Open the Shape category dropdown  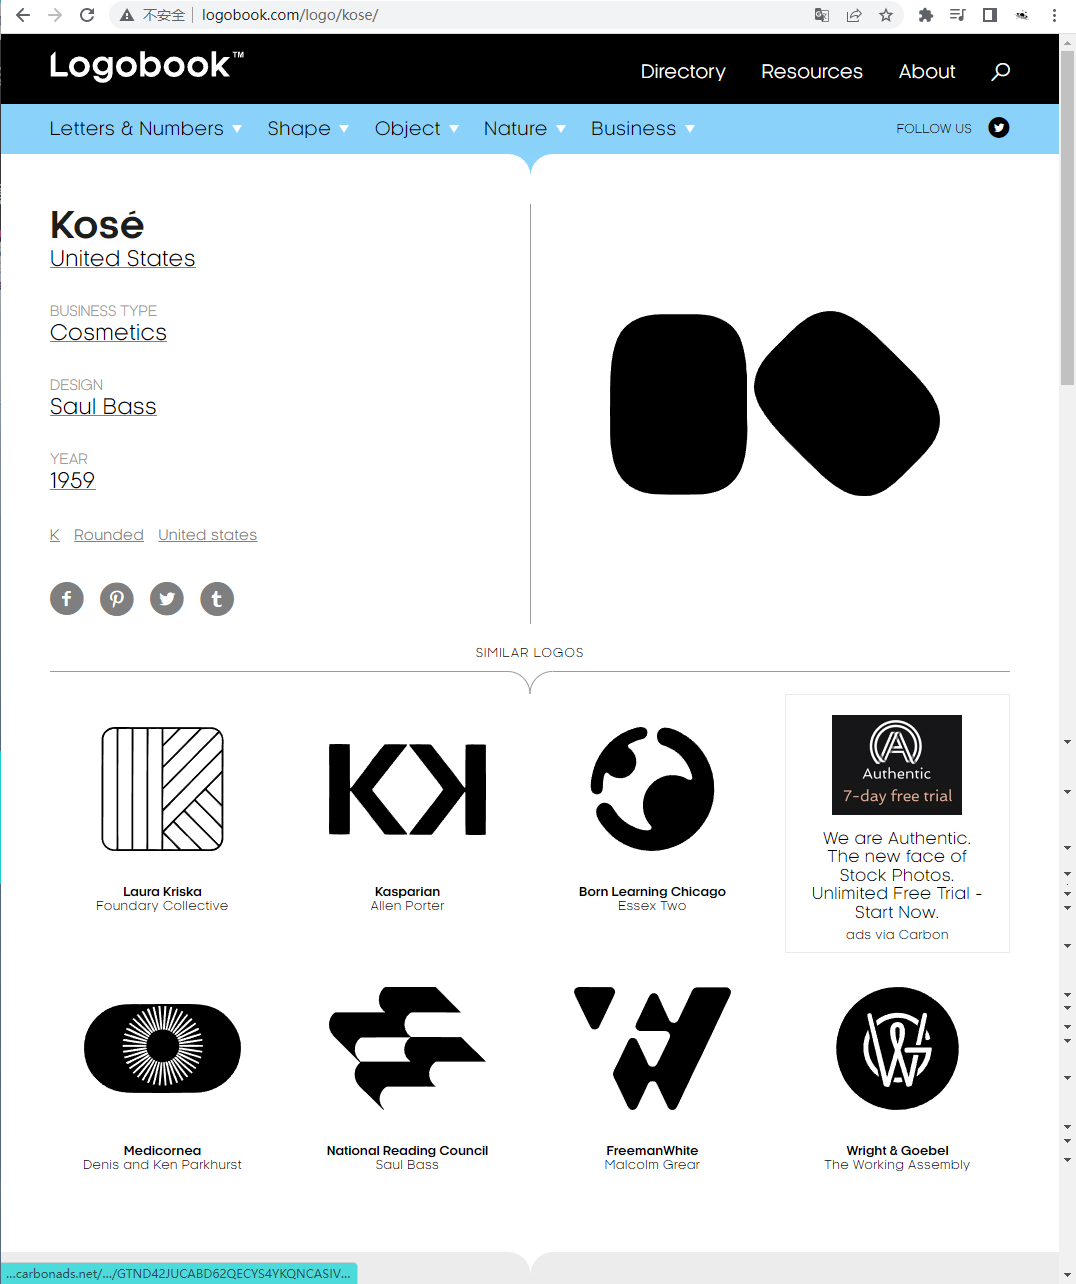click(308, 129)
